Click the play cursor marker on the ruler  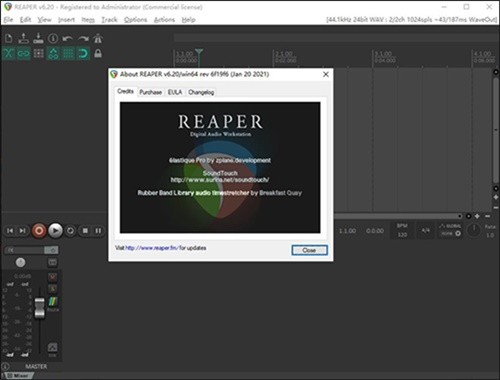(x=199, y=53)
